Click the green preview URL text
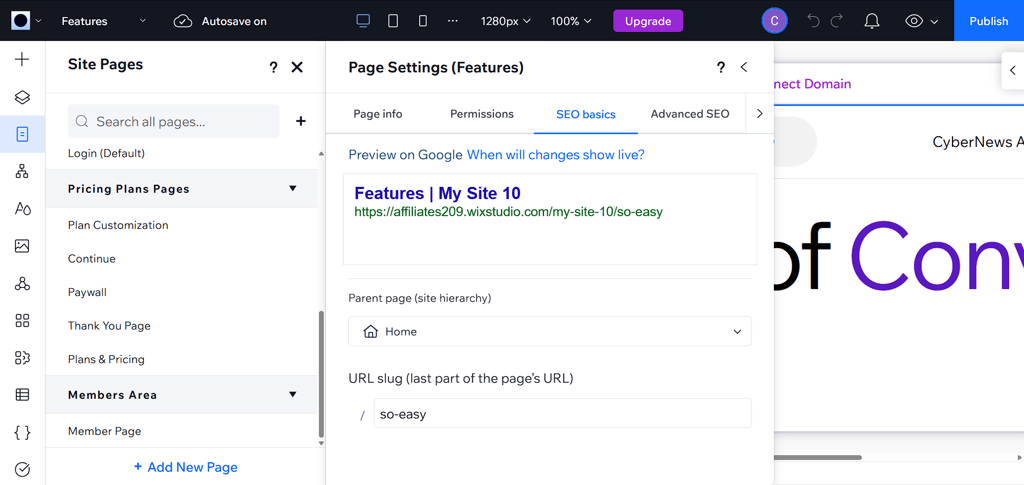 [x=509, y=211]
